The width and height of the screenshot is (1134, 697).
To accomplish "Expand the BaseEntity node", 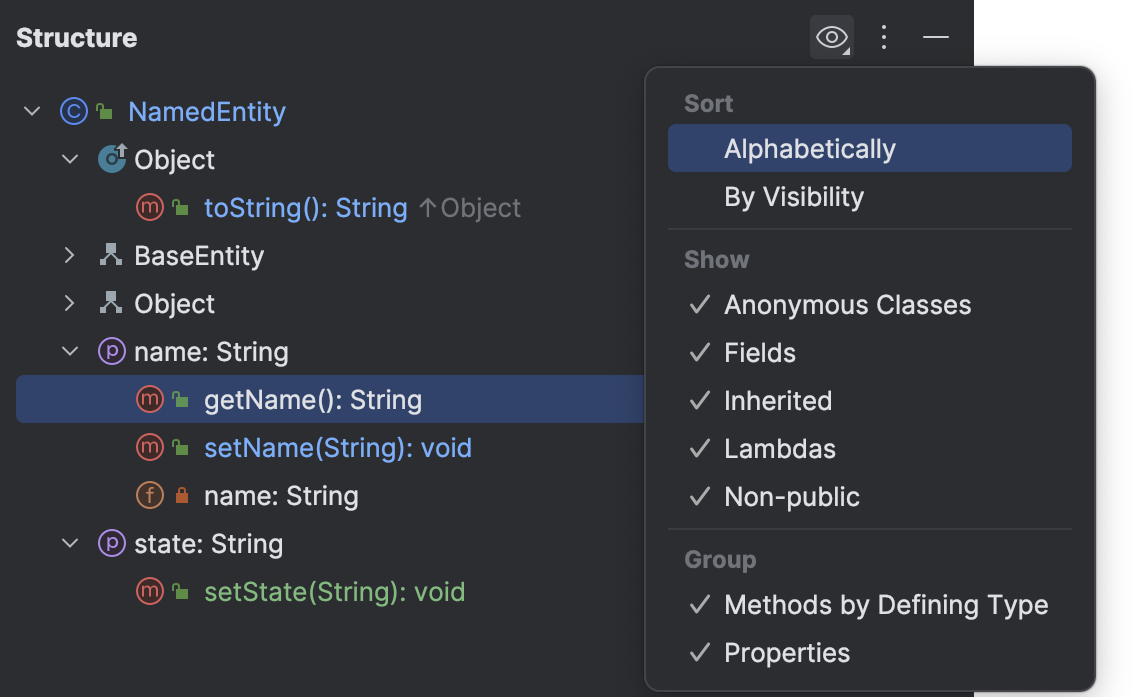I will pos(68,256).
